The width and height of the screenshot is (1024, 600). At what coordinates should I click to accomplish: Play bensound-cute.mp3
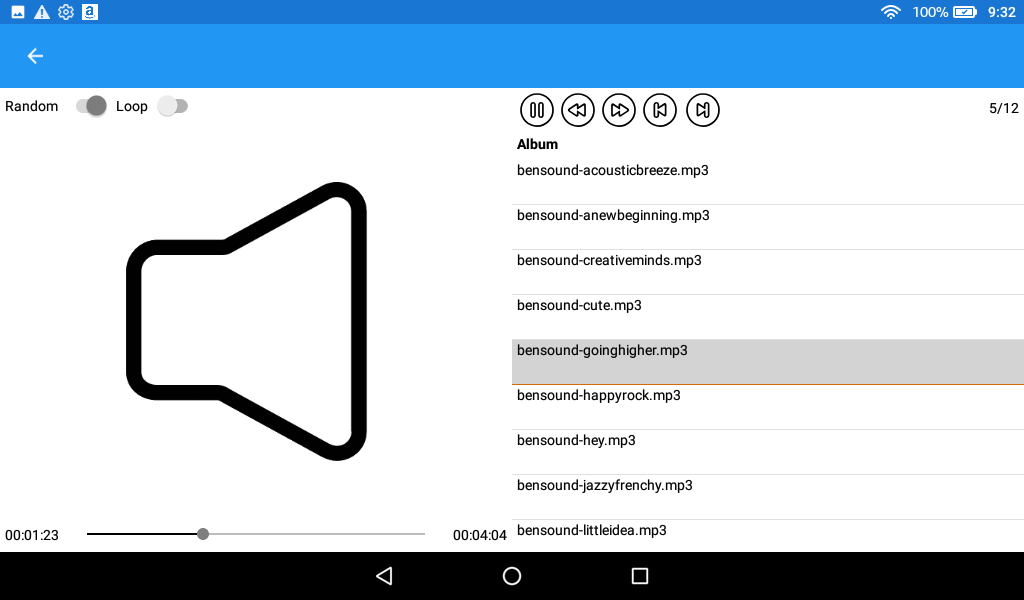click(768, 317)
